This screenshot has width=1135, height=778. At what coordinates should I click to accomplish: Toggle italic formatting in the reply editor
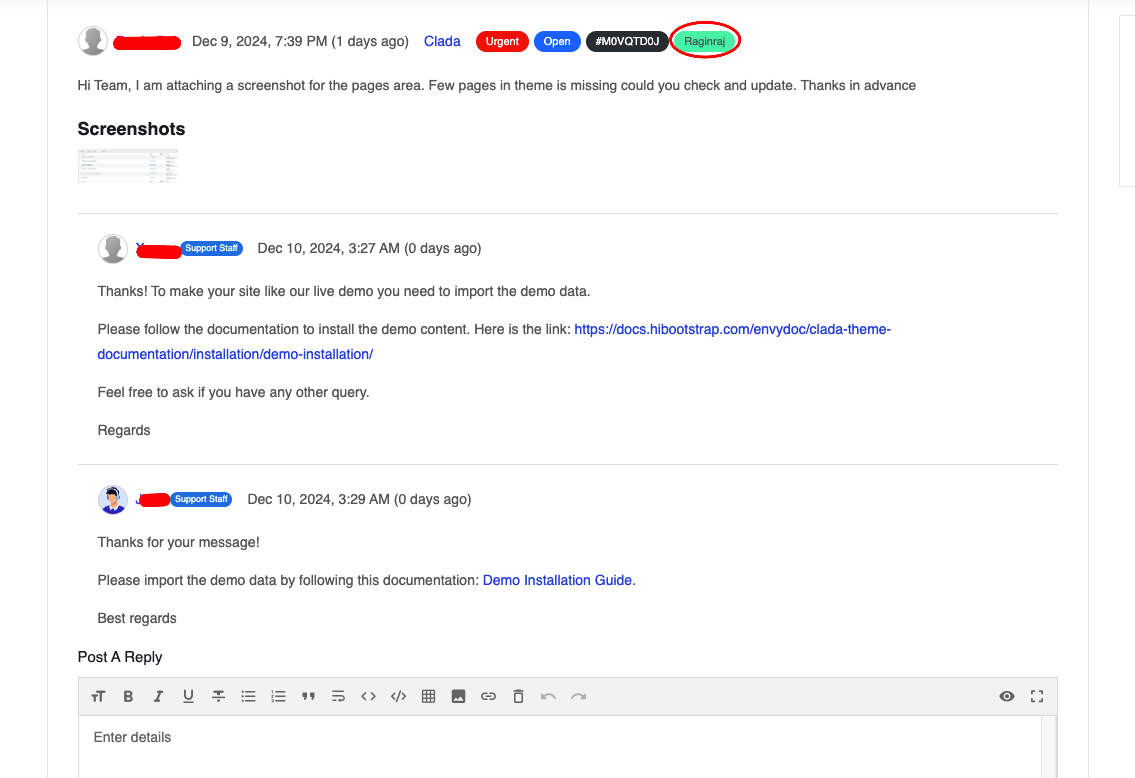coord(158,696)
